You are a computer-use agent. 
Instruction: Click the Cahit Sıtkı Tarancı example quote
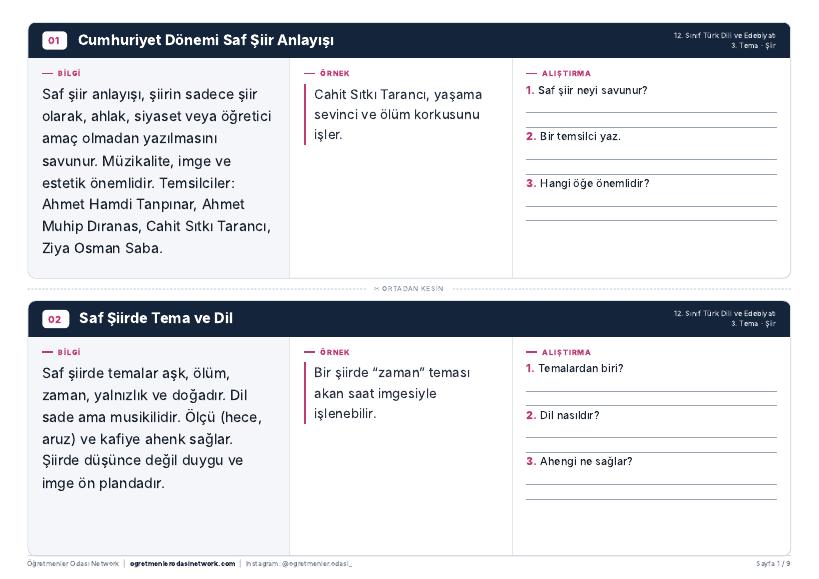[x=397, y=114]
